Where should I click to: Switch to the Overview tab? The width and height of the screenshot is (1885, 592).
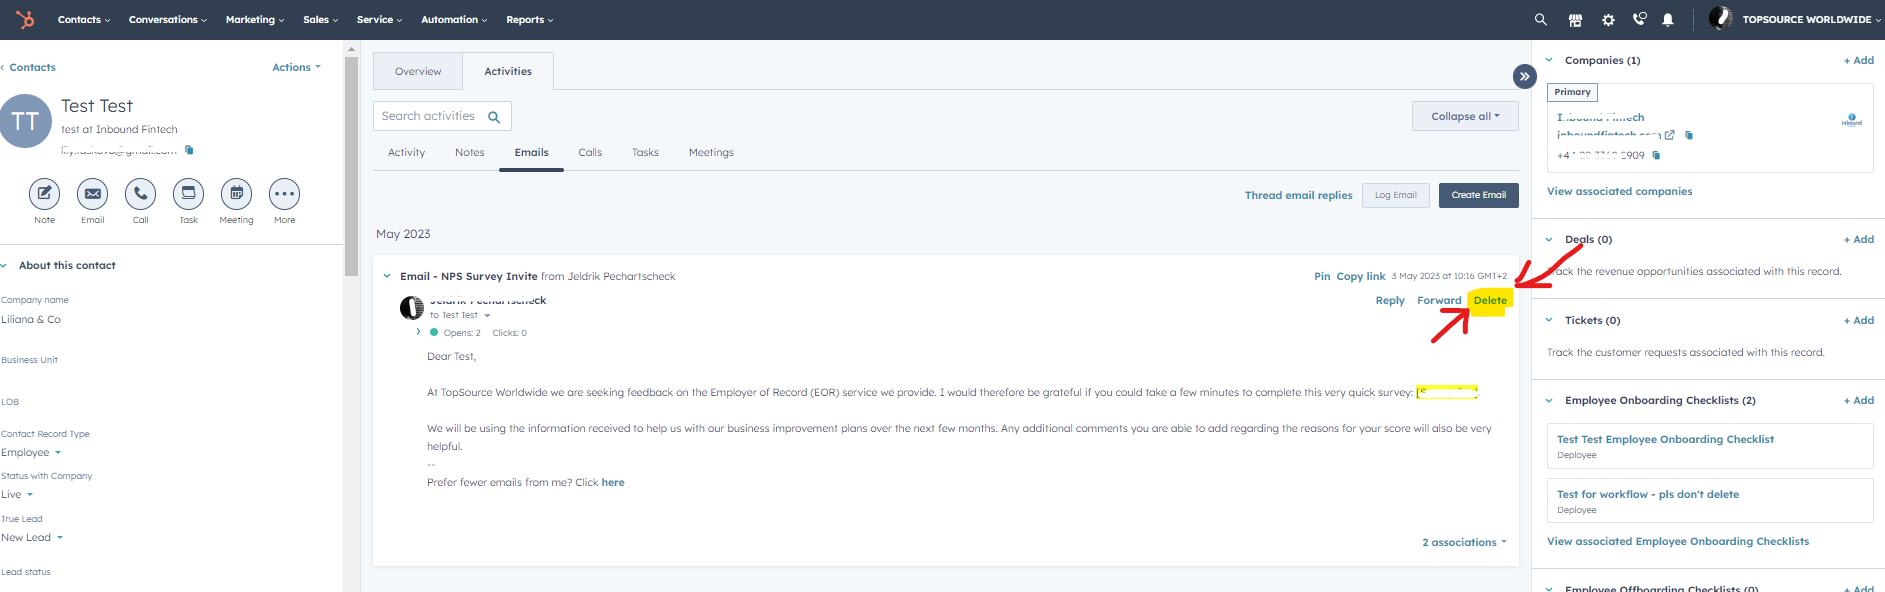click(x=418, y=72)
